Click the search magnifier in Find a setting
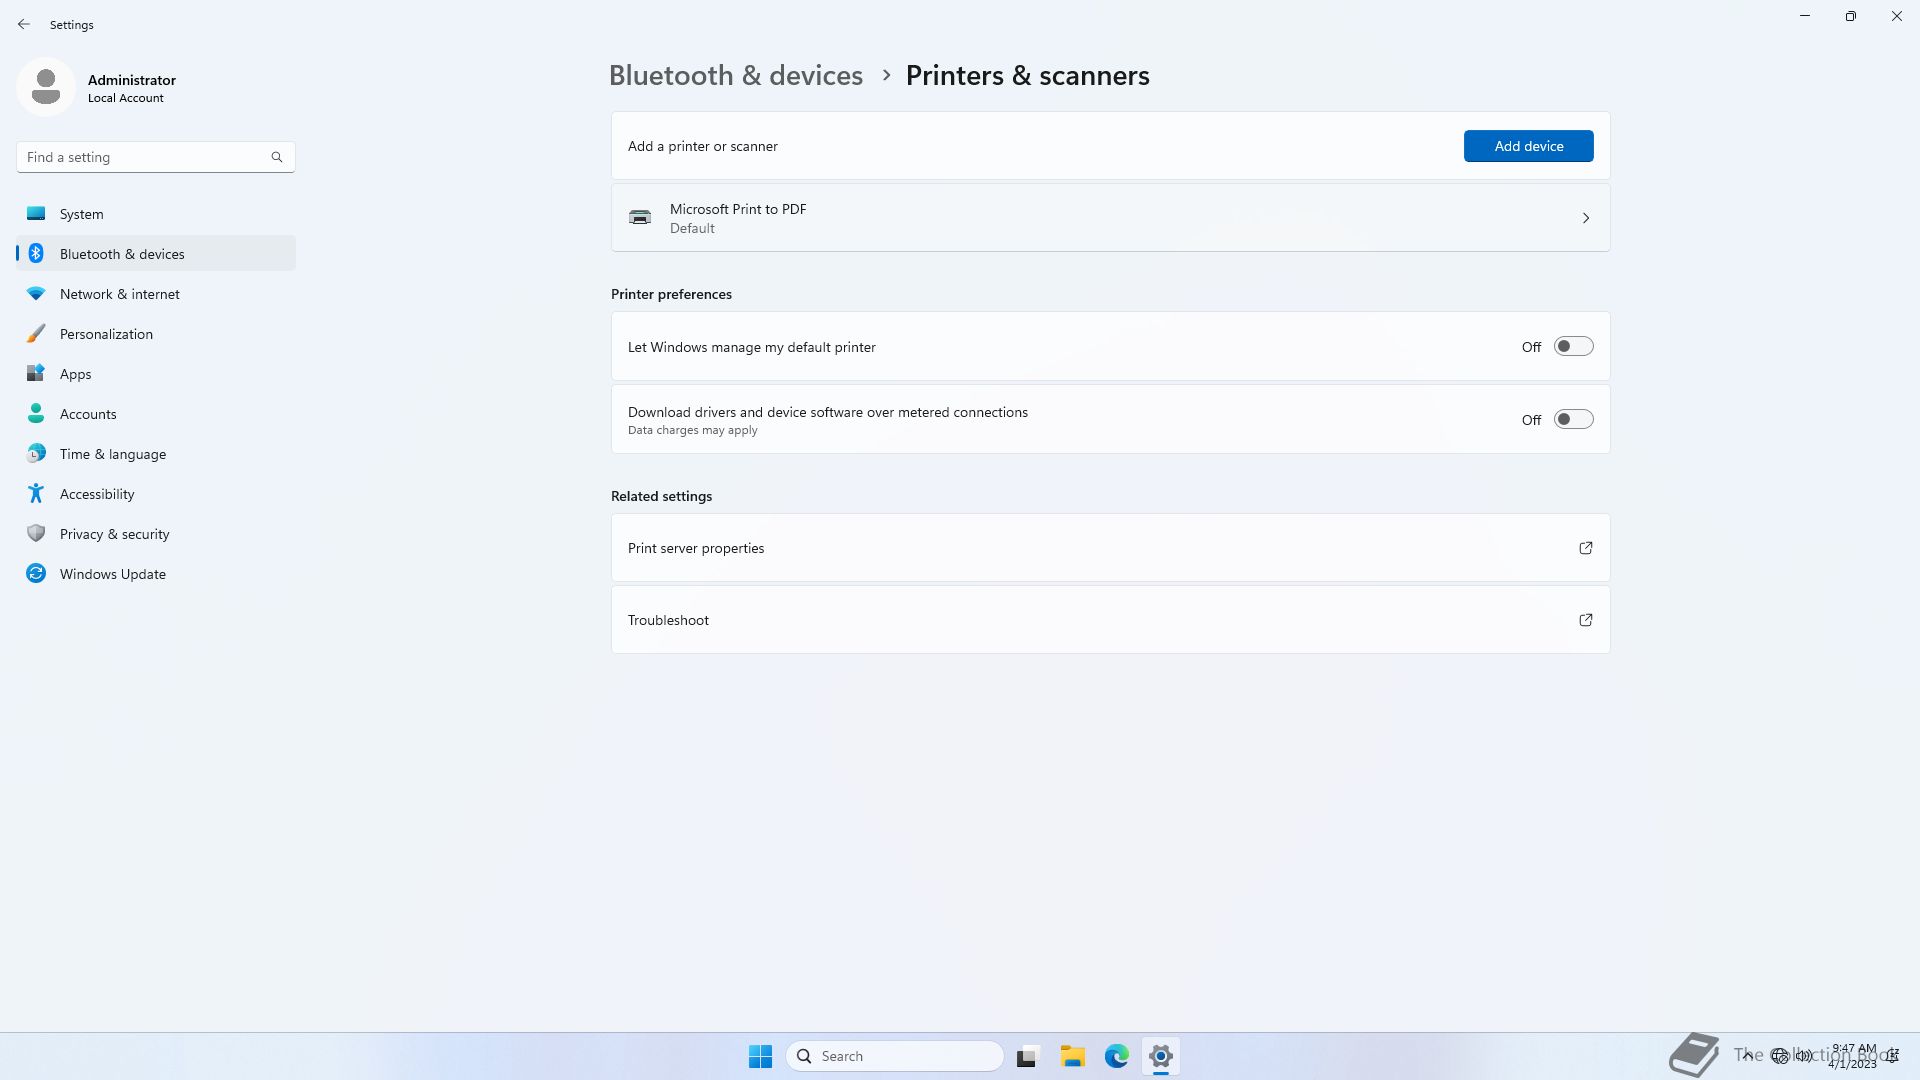Screen dimensions: 1920x1080 click(277, 157)
